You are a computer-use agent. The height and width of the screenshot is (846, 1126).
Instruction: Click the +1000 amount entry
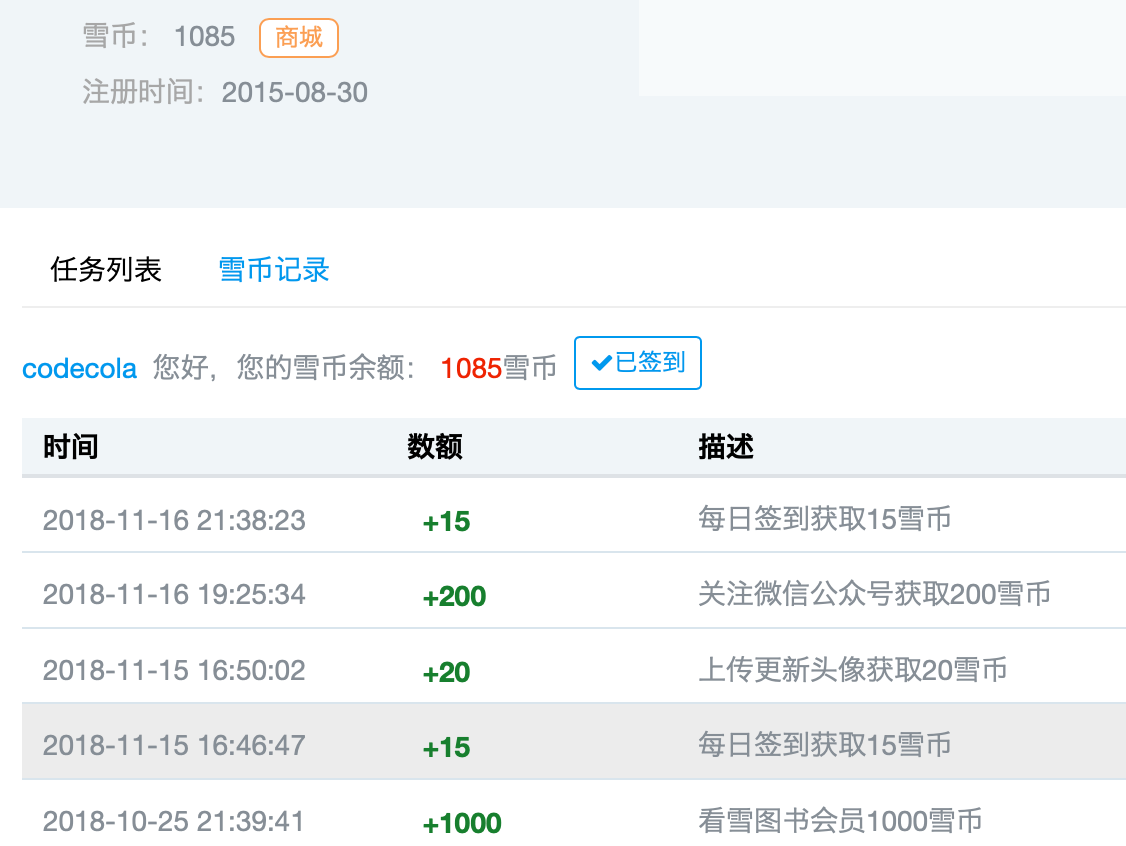462,823
